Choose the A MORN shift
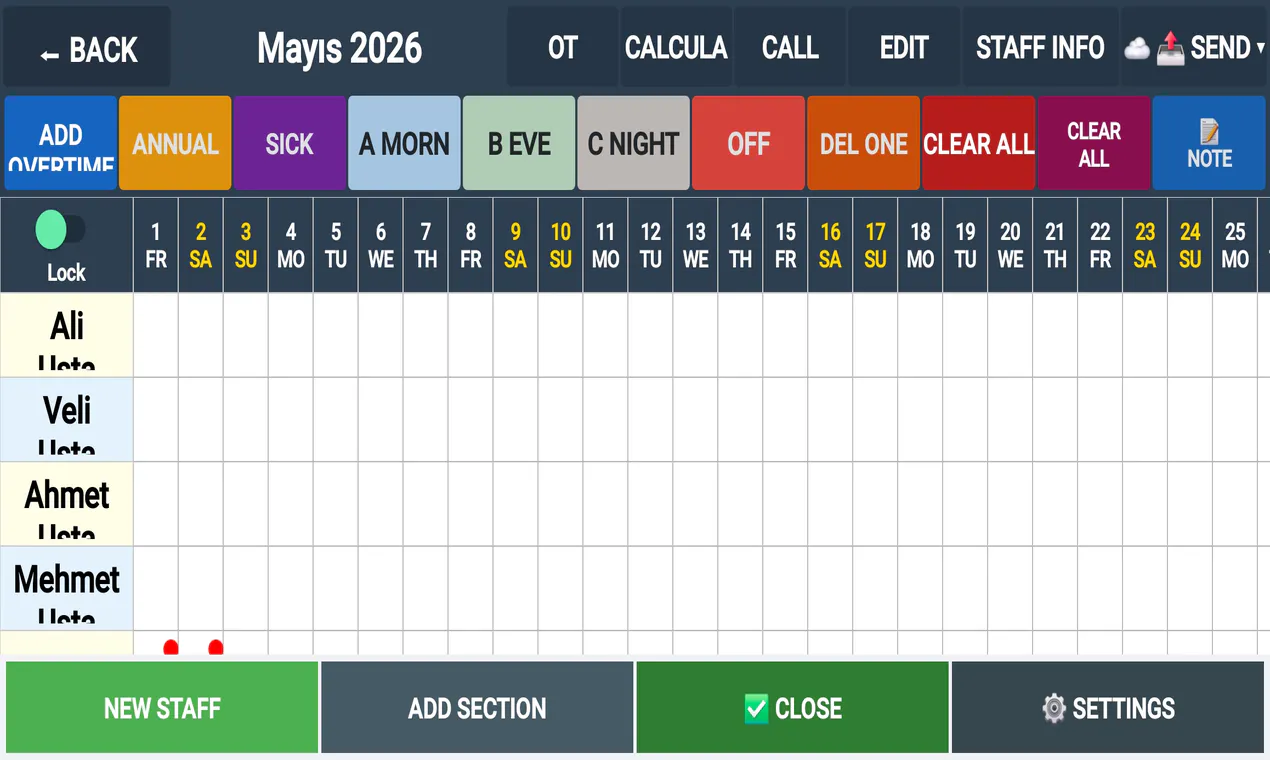 (x=404, y=143)
